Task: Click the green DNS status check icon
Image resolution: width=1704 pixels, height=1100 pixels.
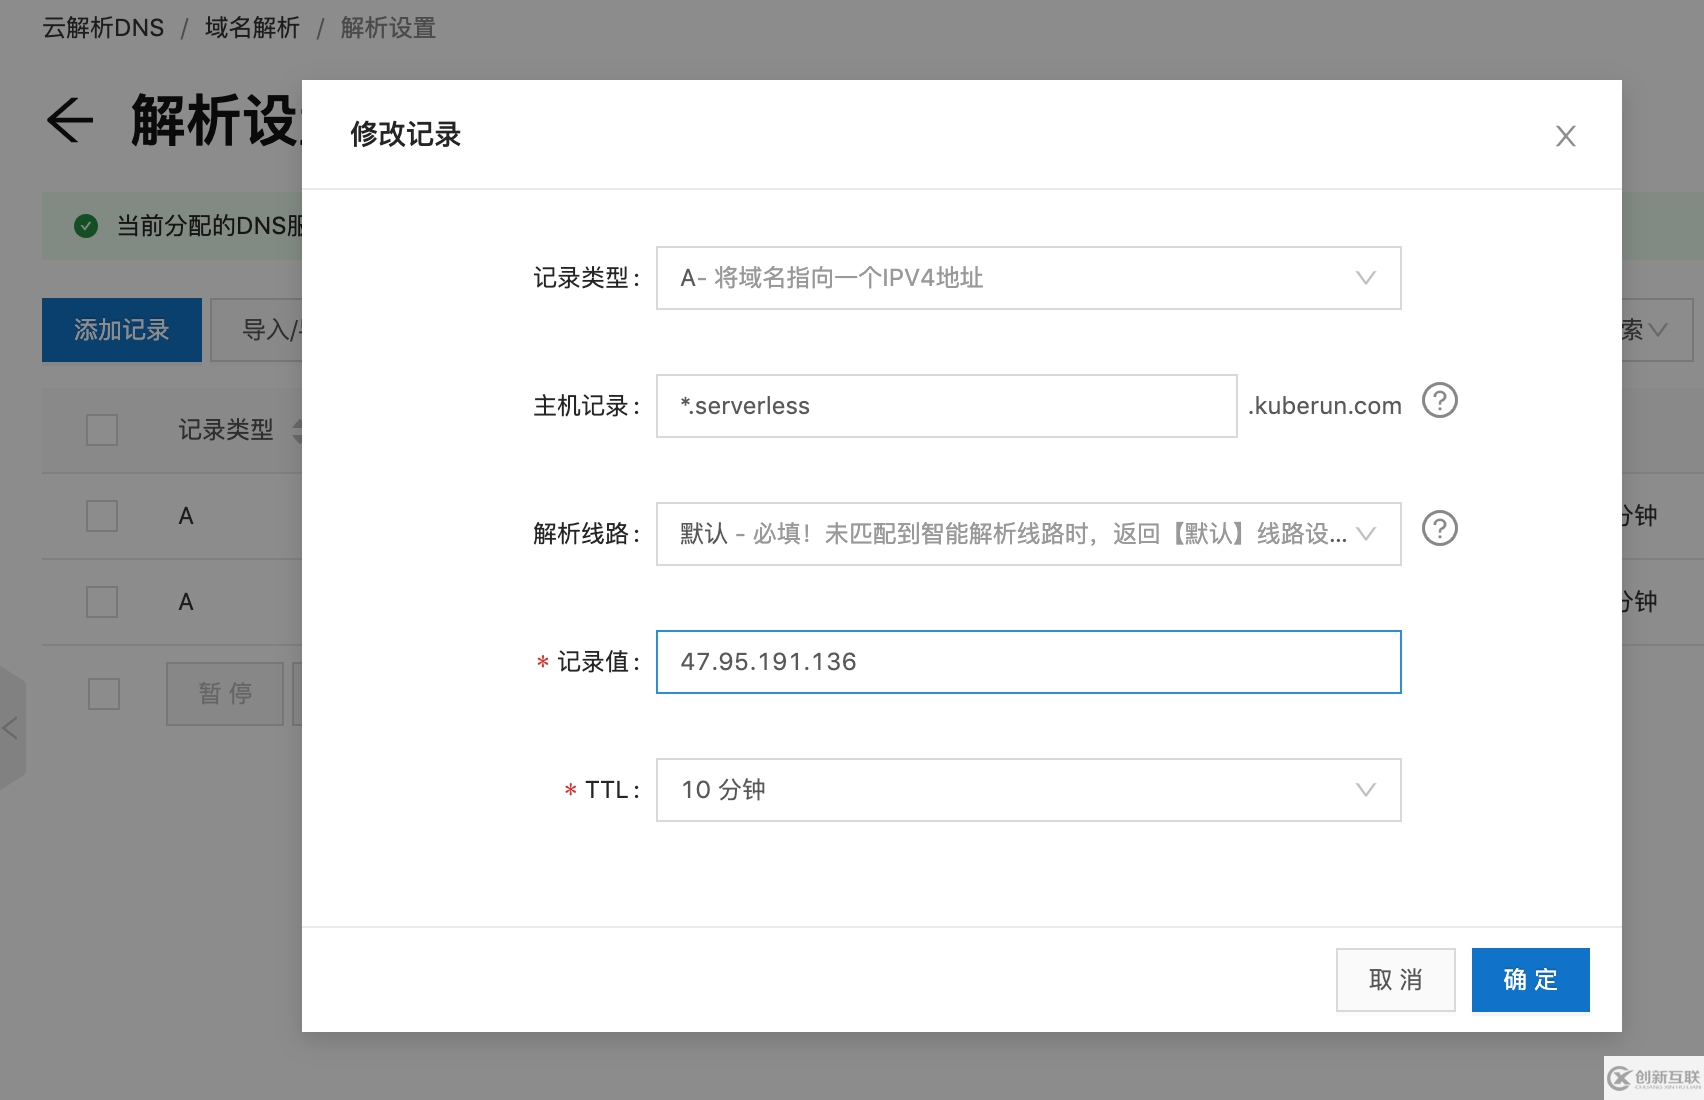Action: [x=86, y=226]
